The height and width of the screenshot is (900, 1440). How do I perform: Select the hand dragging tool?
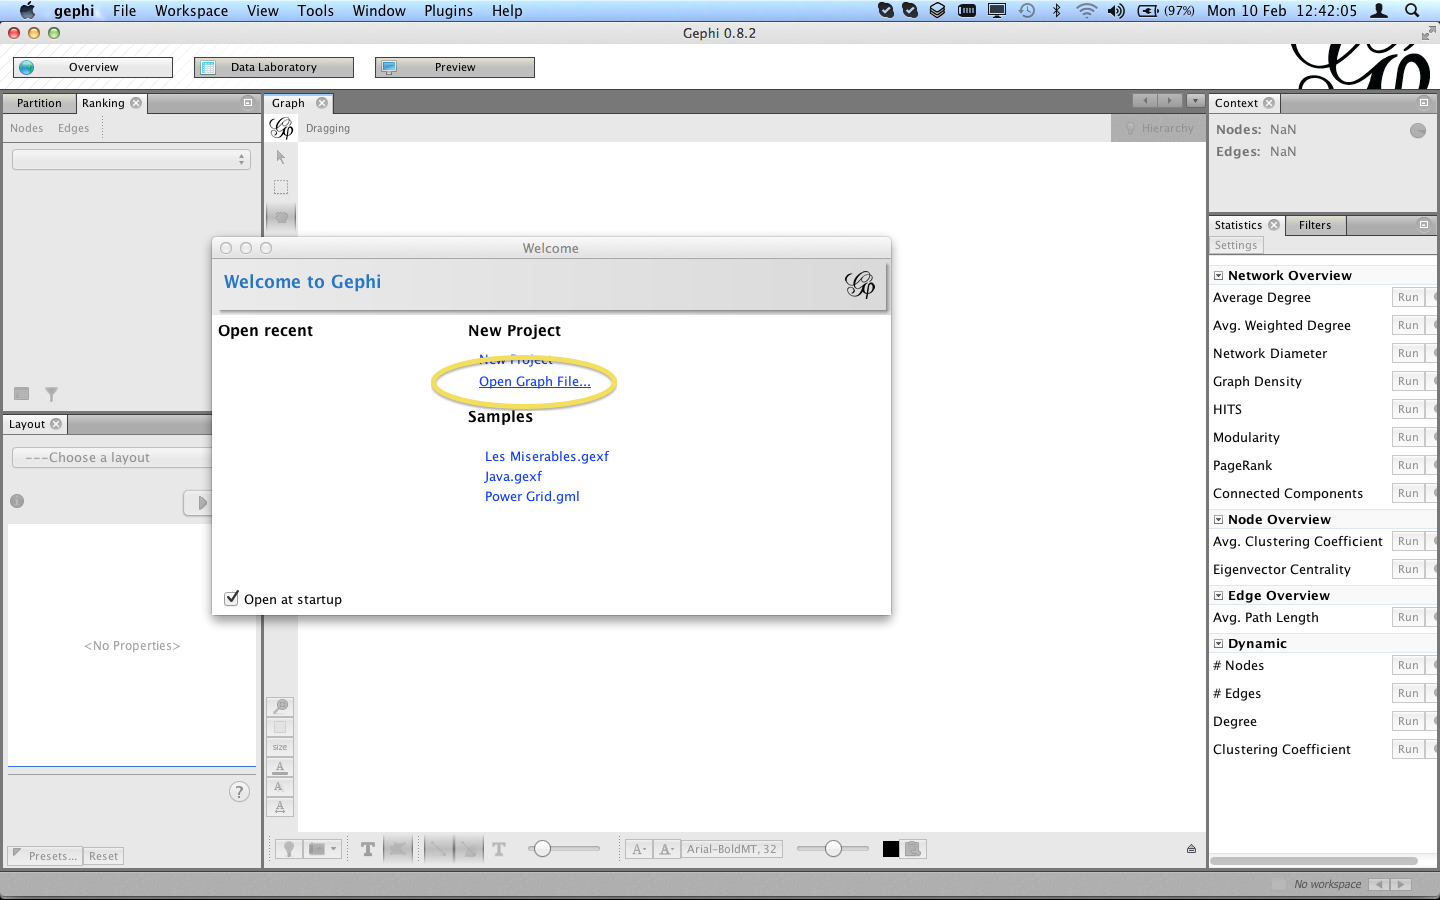pos(281,216)
